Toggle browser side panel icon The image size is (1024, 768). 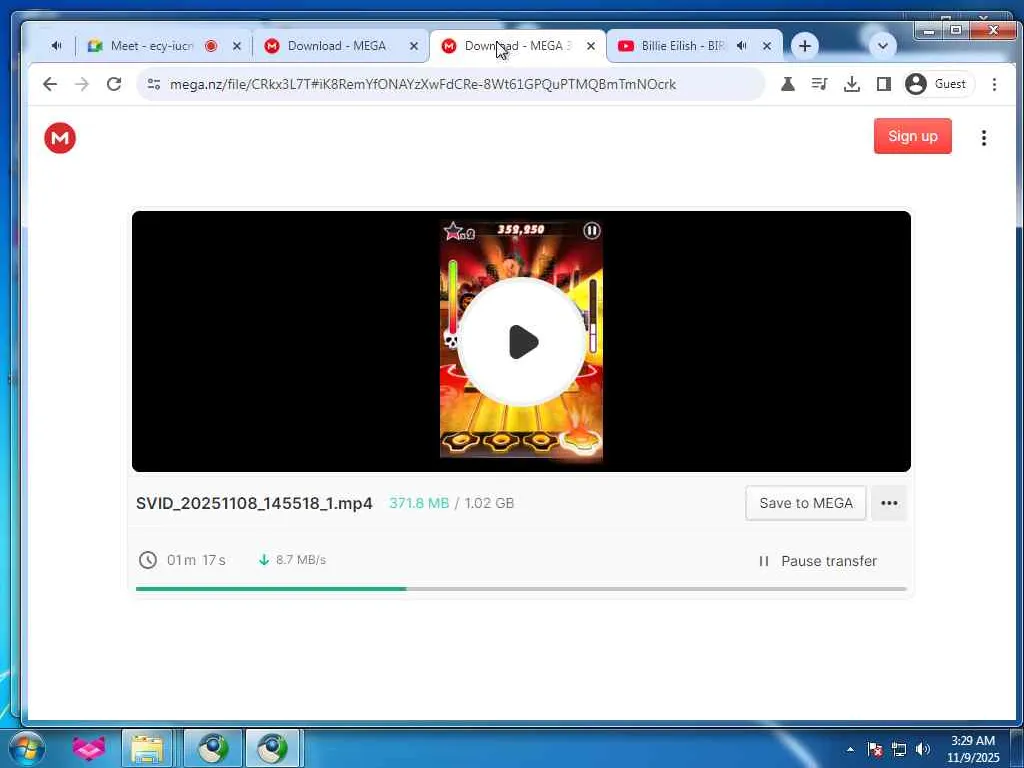(x=884, y=84)
